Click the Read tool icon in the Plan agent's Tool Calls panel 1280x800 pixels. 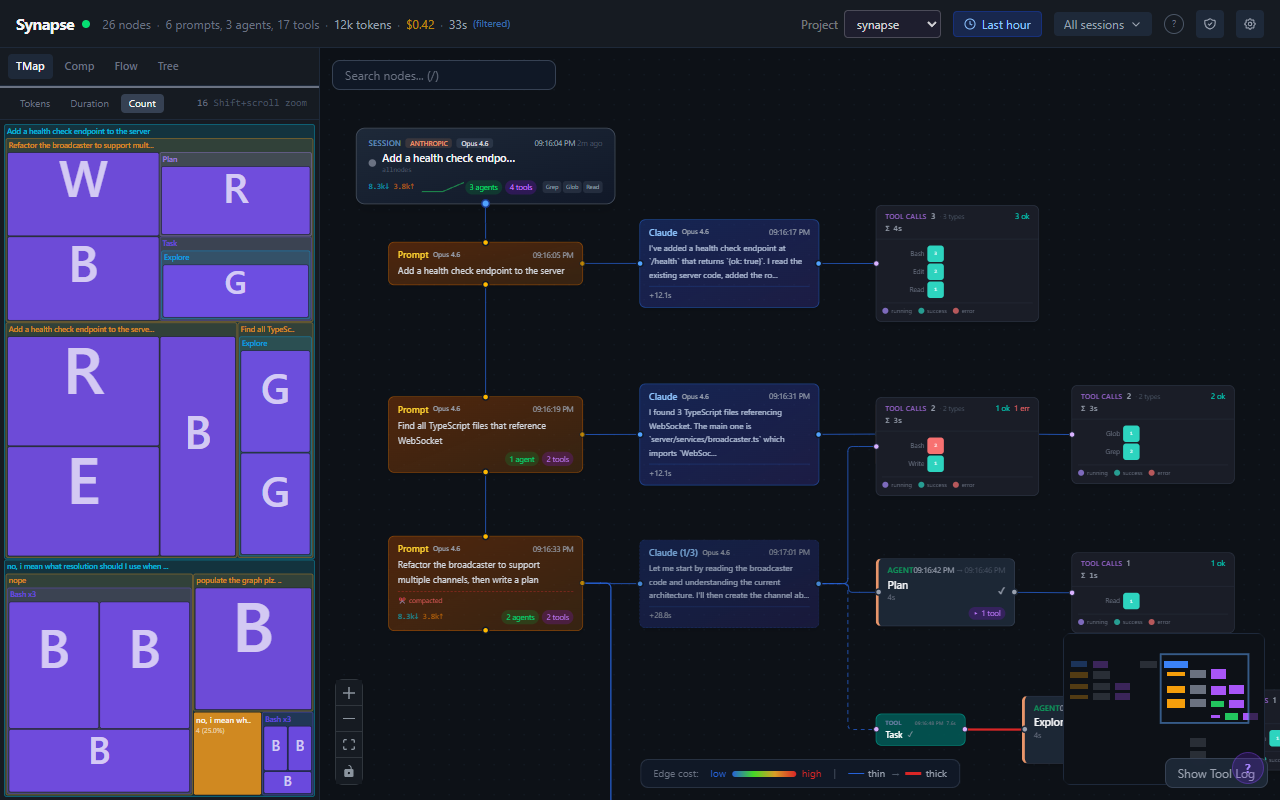click(1131, 600)
